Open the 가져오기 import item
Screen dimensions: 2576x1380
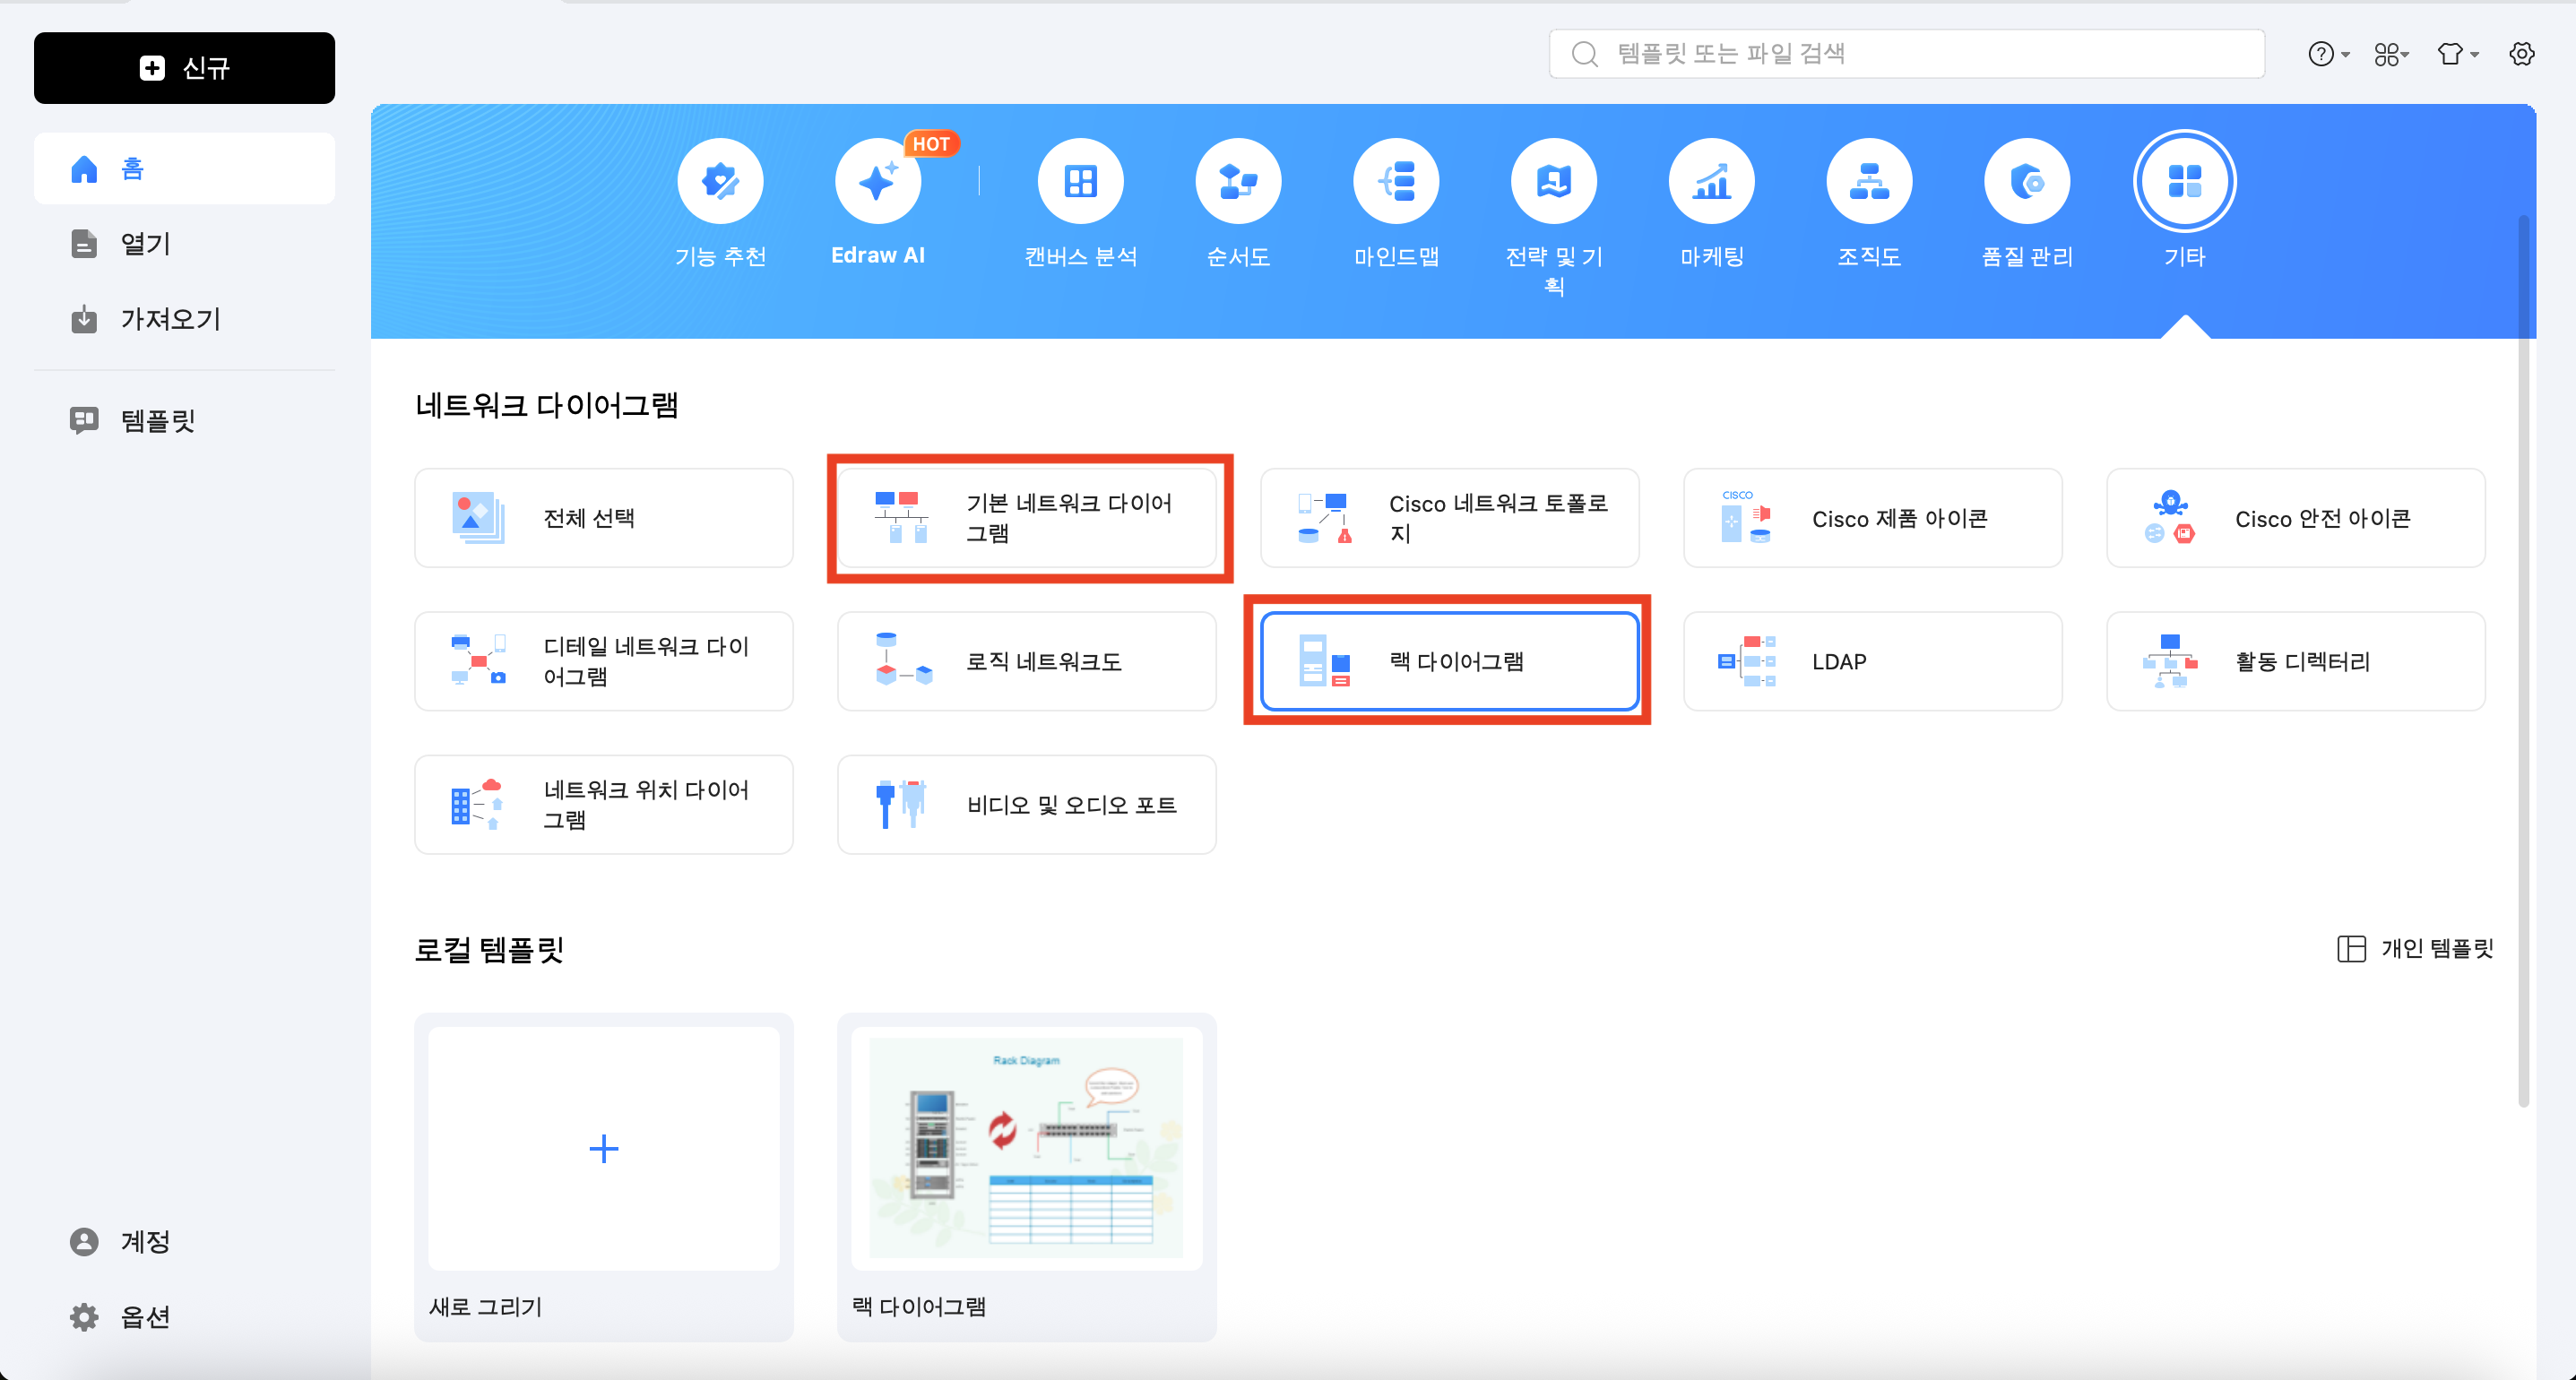[184, 319]
